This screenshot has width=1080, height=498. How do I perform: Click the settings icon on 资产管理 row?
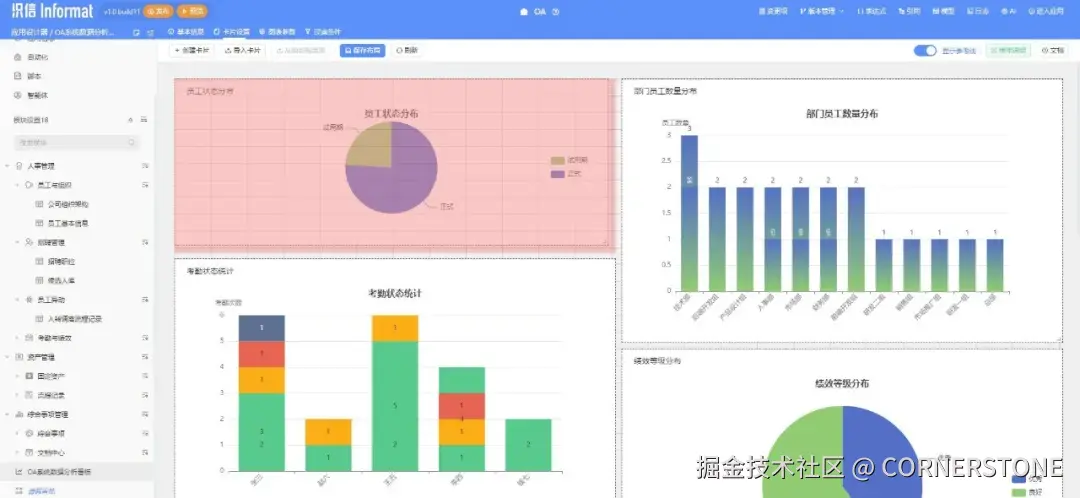point(145,357)
